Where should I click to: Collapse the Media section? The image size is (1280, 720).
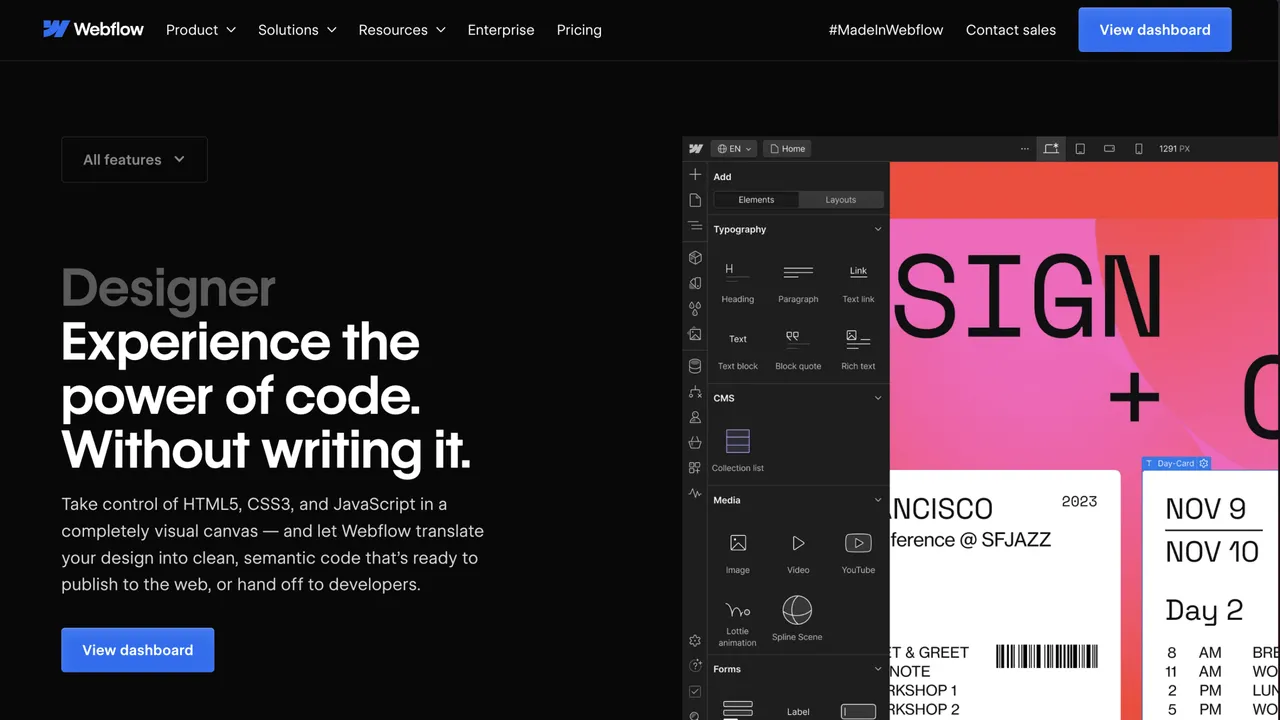tap(878, 500)
